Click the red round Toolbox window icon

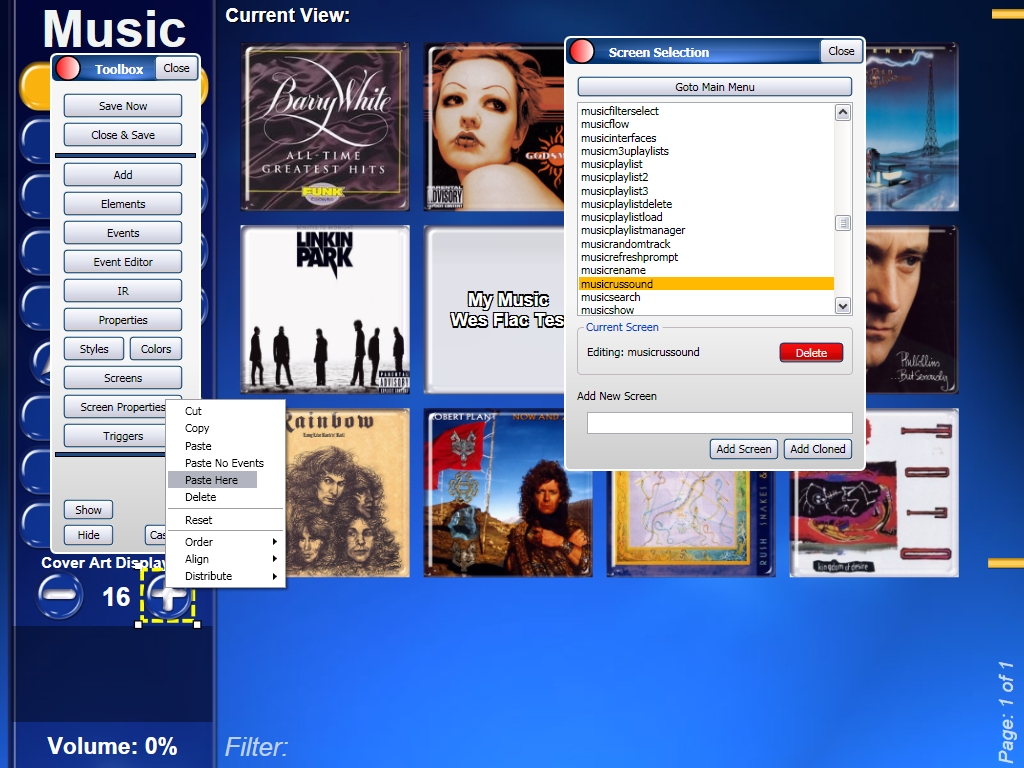pyautogui.click(x=67, y=68)
